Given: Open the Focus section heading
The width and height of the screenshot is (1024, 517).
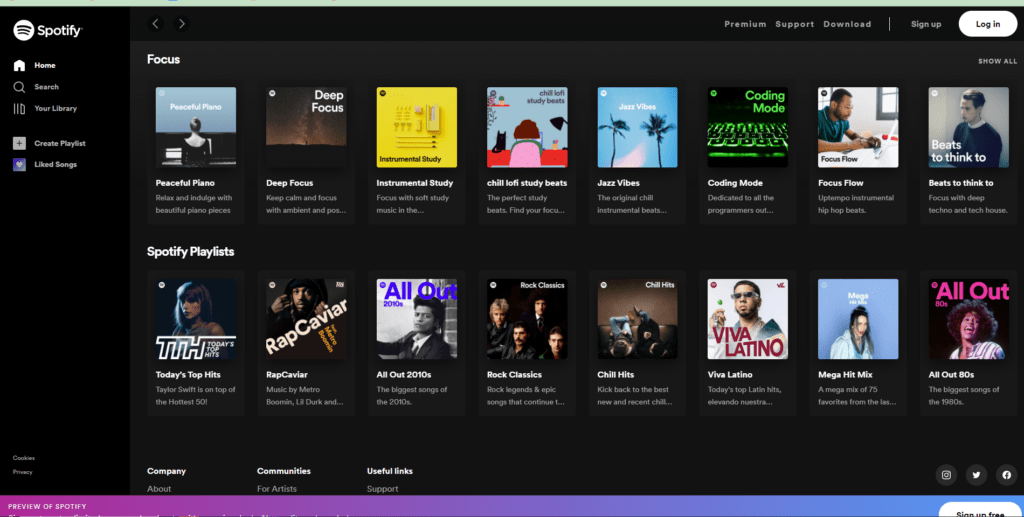Looking at the screenshot, I should coord(163,59).
